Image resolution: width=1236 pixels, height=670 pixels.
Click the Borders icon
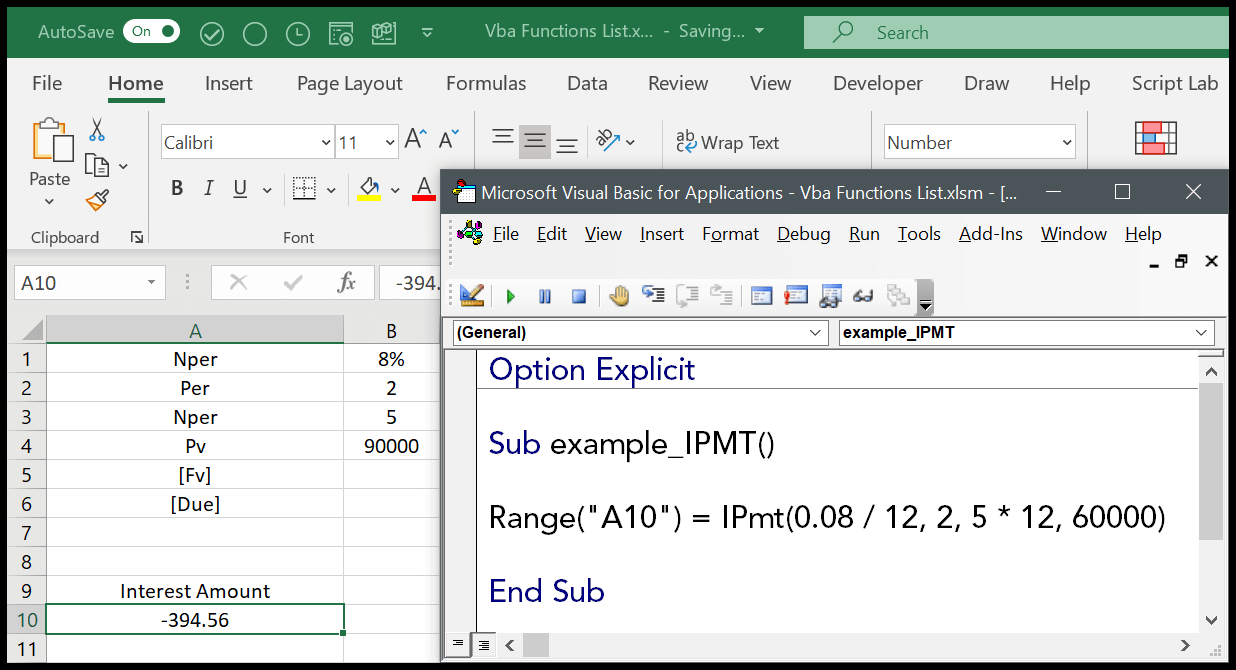[304, 188]
